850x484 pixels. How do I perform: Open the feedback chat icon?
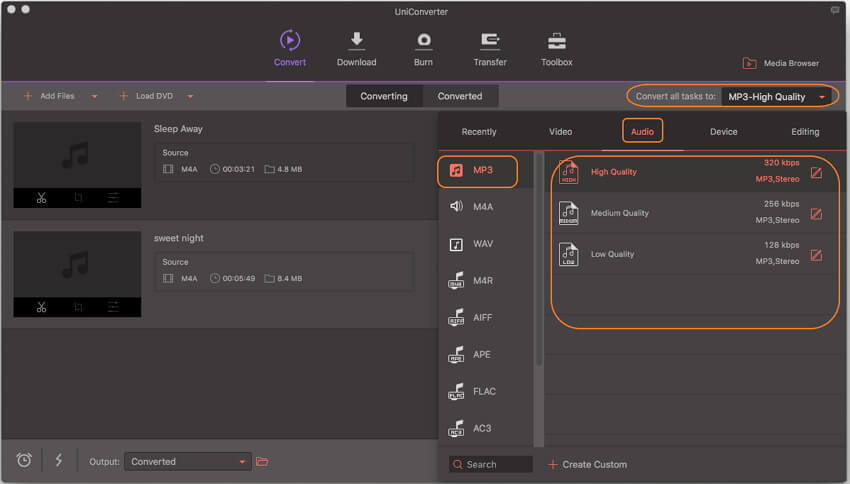835,10
